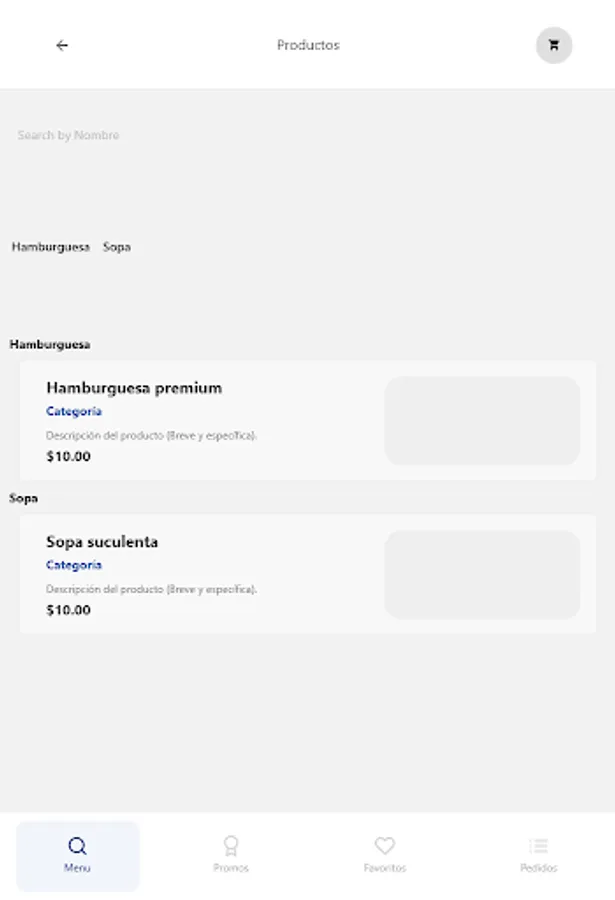615x900 pixels.
Task: Click the Categoria link under Sopa suculenta
Action: tap(74, 564)
